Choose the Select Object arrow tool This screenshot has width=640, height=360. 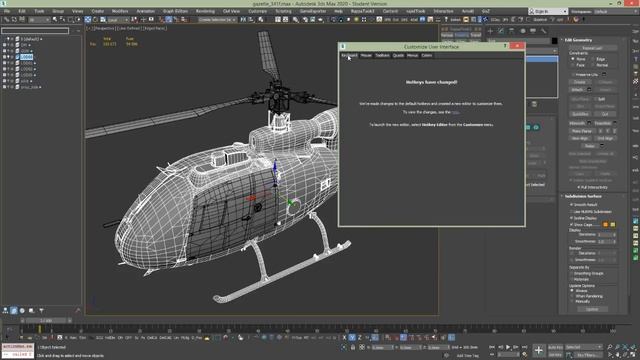pyautogui.click(x=55, y=20)
